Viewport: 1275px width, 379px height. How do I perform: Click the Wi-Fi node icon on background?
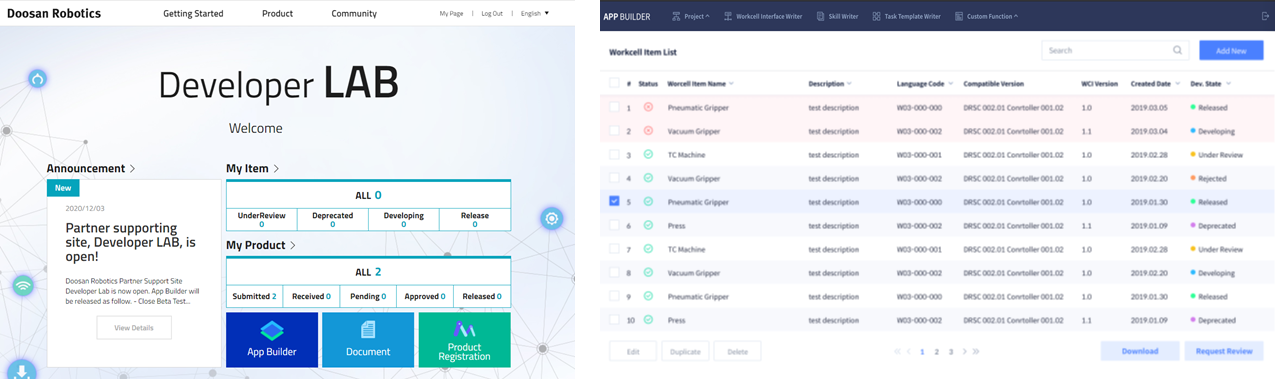pos(22,285)
